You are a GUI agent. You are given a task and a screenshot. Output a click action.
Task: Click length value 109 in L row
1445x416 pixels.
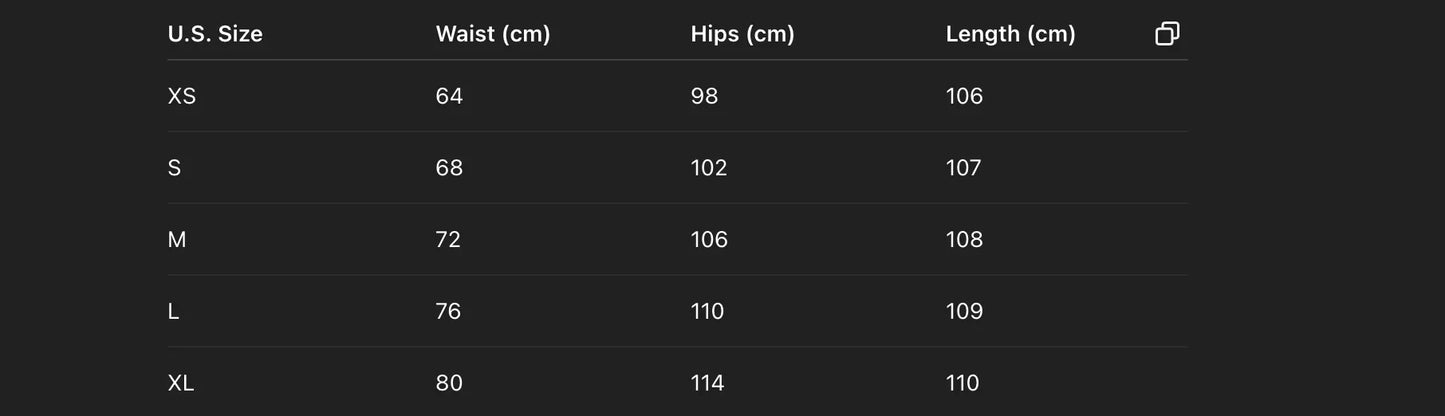coord(964,312)
